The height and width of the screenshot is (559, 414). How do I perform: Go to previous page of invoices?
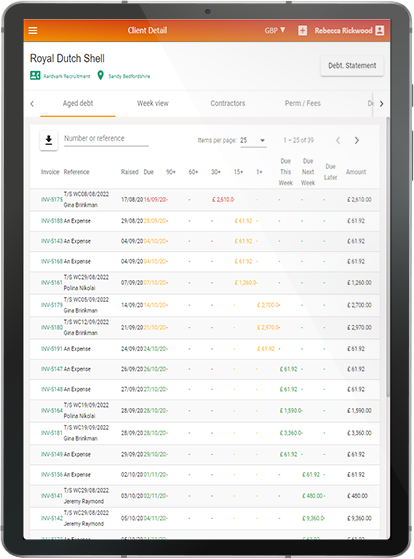pyautogui.click(x=338, y=140)
